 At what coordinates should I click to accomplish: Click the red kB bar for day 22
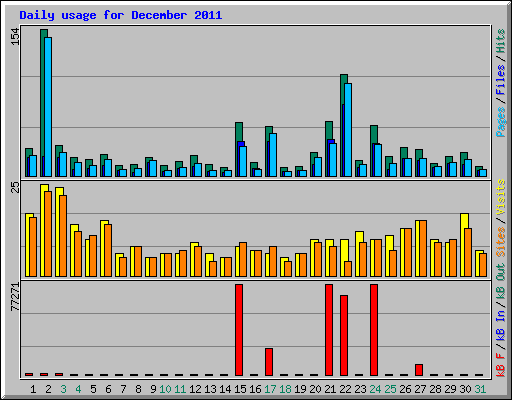click(344, 335)
